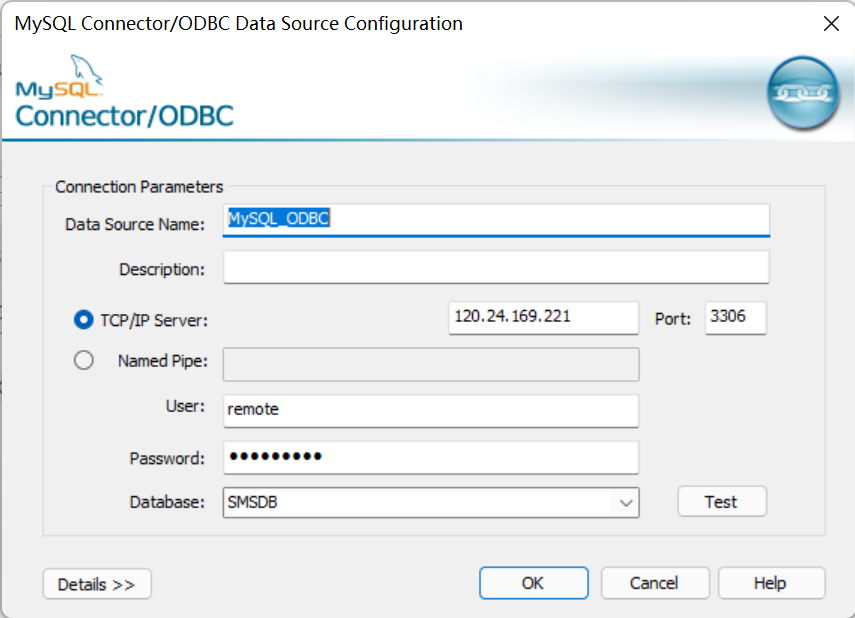Focus the Data Source Name field
Viewport: 855px width, 618px height.
click(496, 220)
